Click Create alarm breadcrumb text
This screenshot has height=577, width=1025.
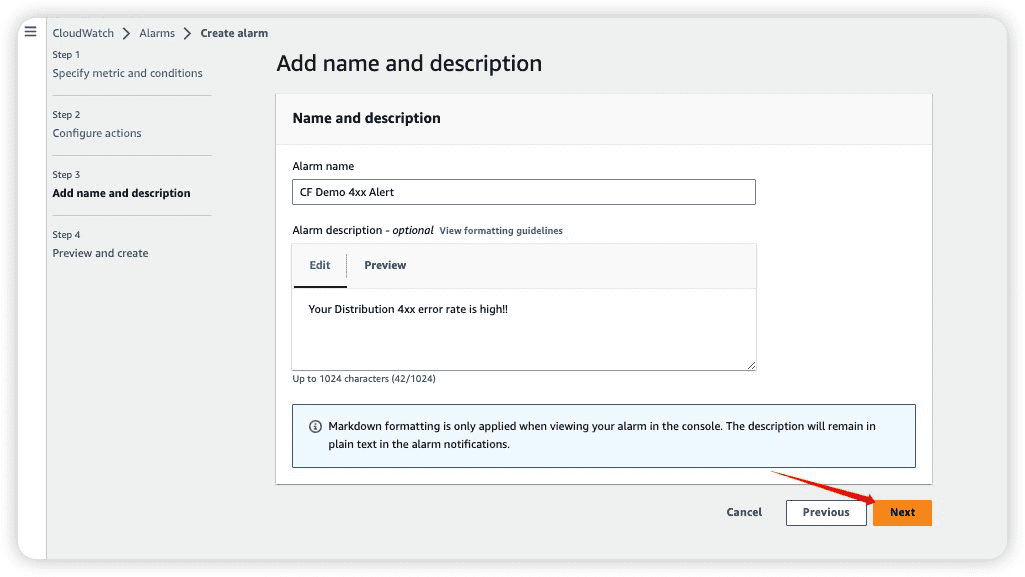pyautogui.click(x=234, y=33)
